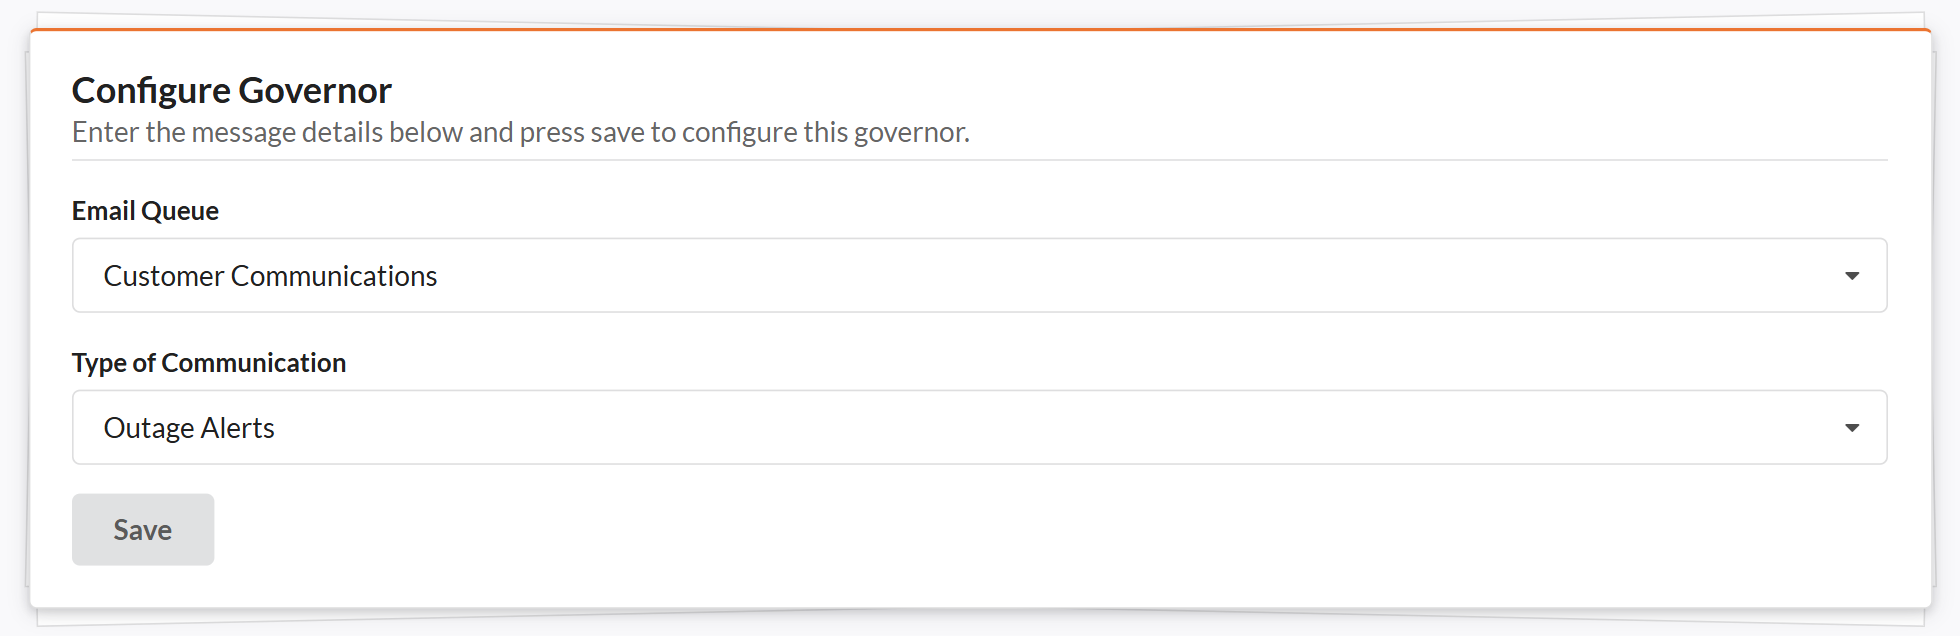Image resolution: width=1960 pixels, height=636 pixels.
Task: Click the instruction text about message details
Action: click(x=520, y=132)
